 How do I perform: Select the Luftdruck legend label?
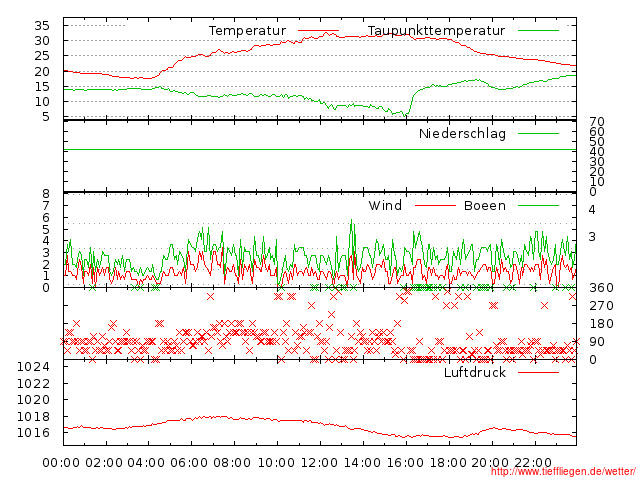coord(475,372)
